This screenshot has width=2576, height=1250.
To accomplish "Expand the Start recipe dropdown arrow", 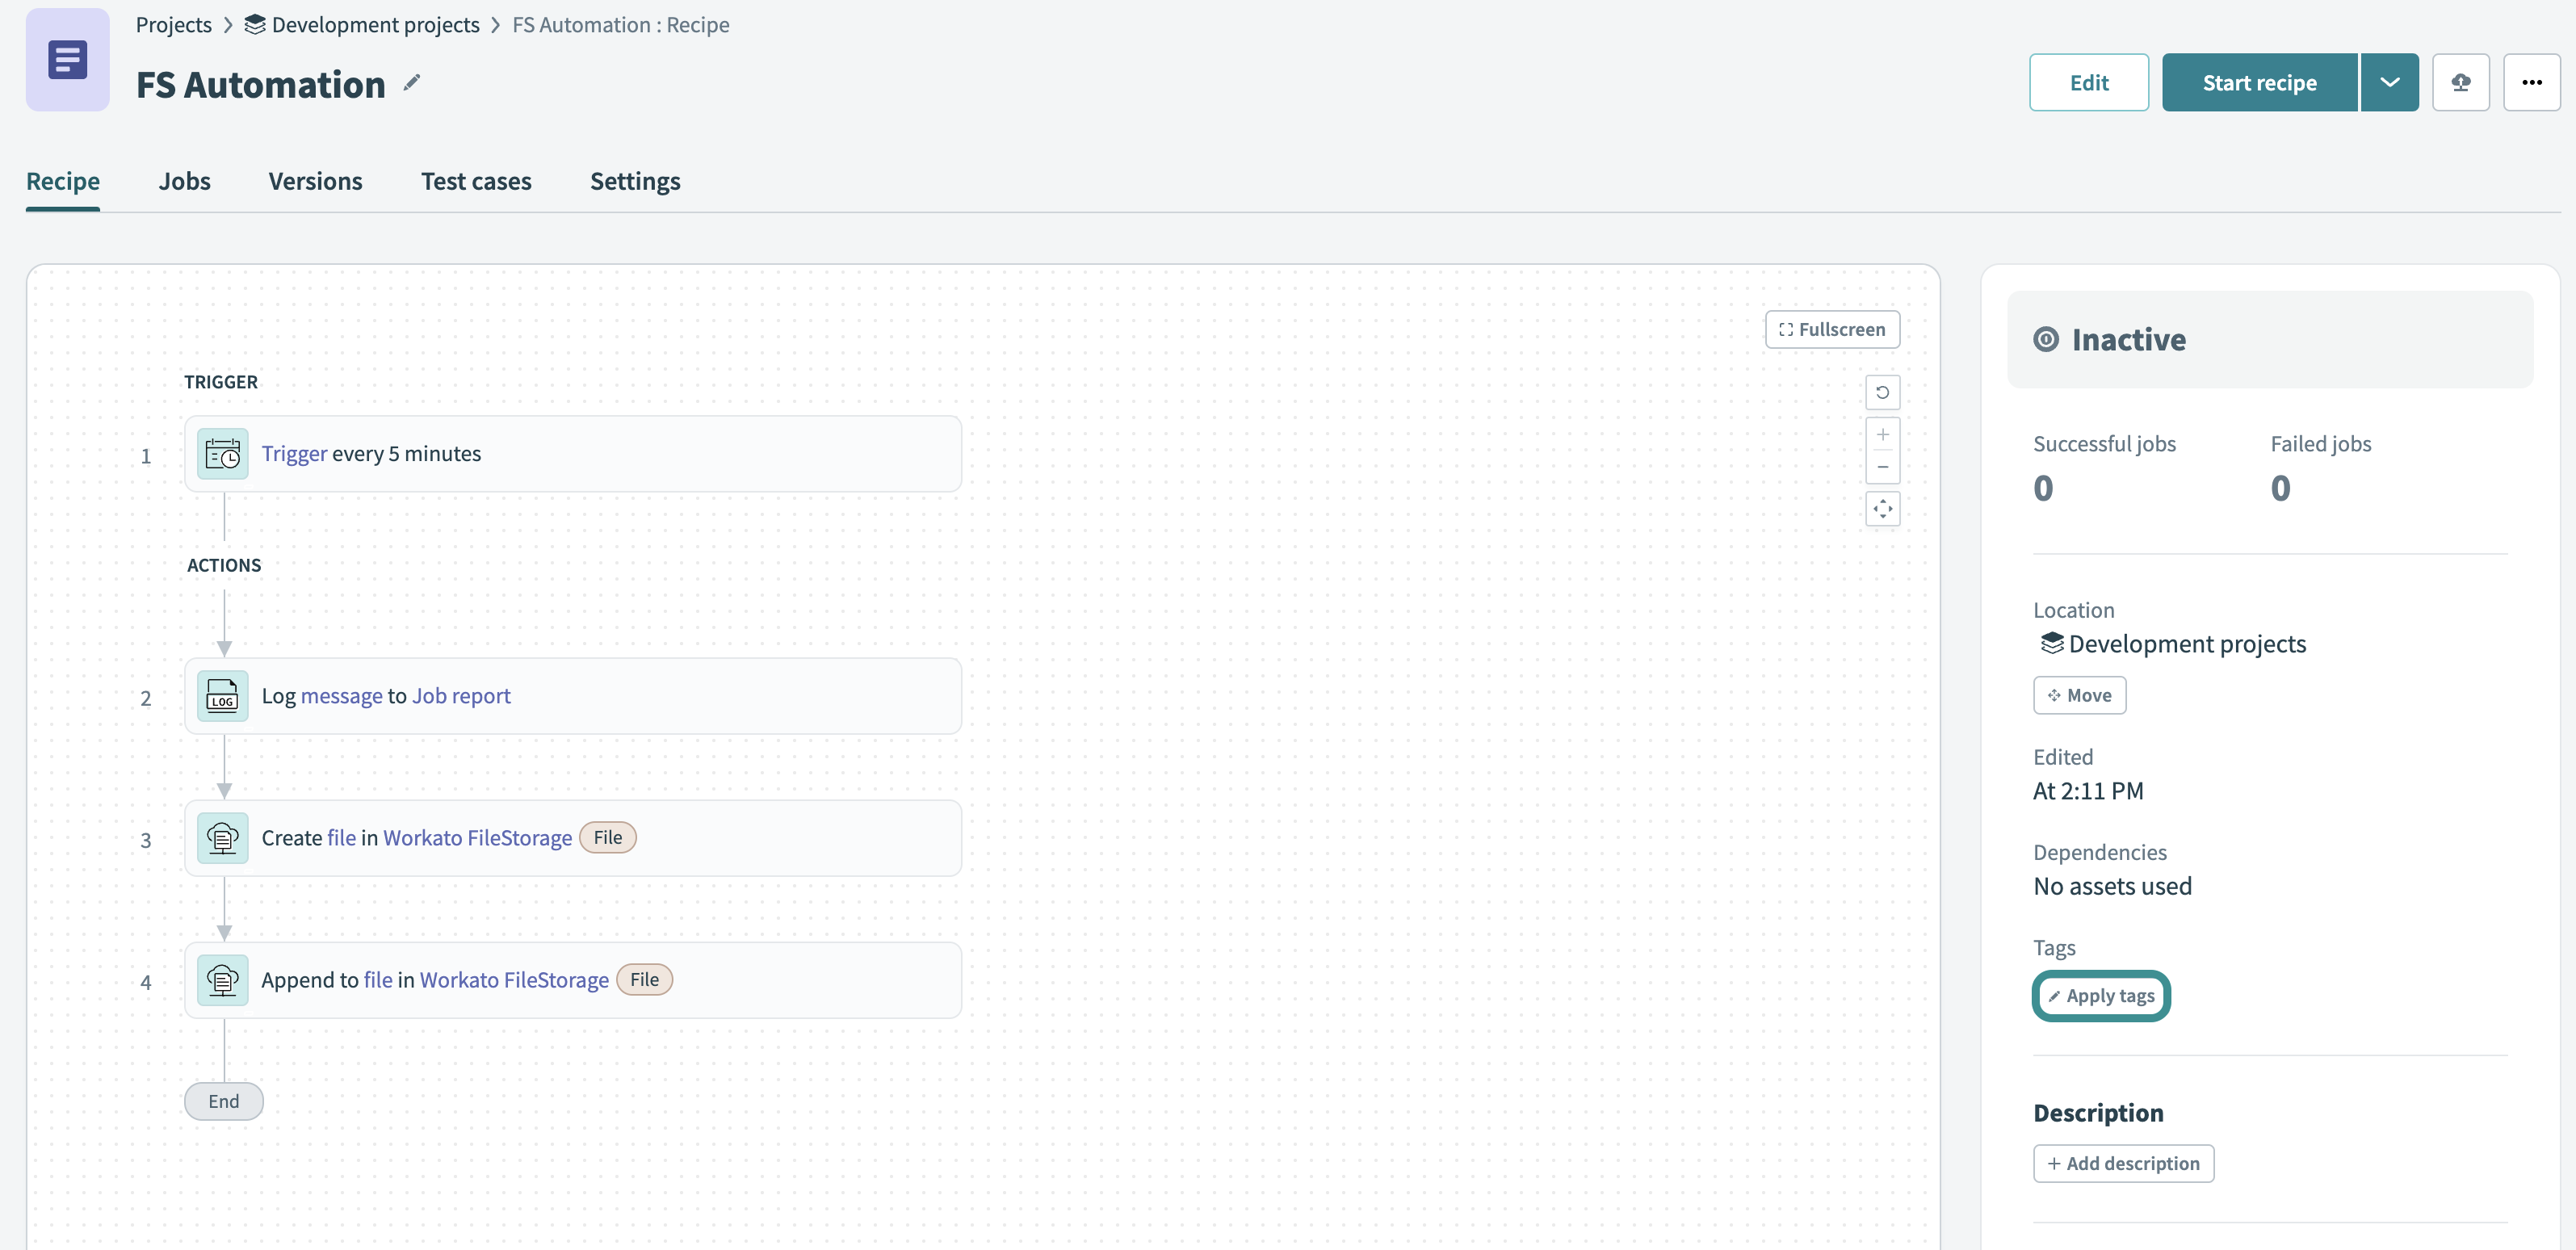I will (x=2389, y=83).
